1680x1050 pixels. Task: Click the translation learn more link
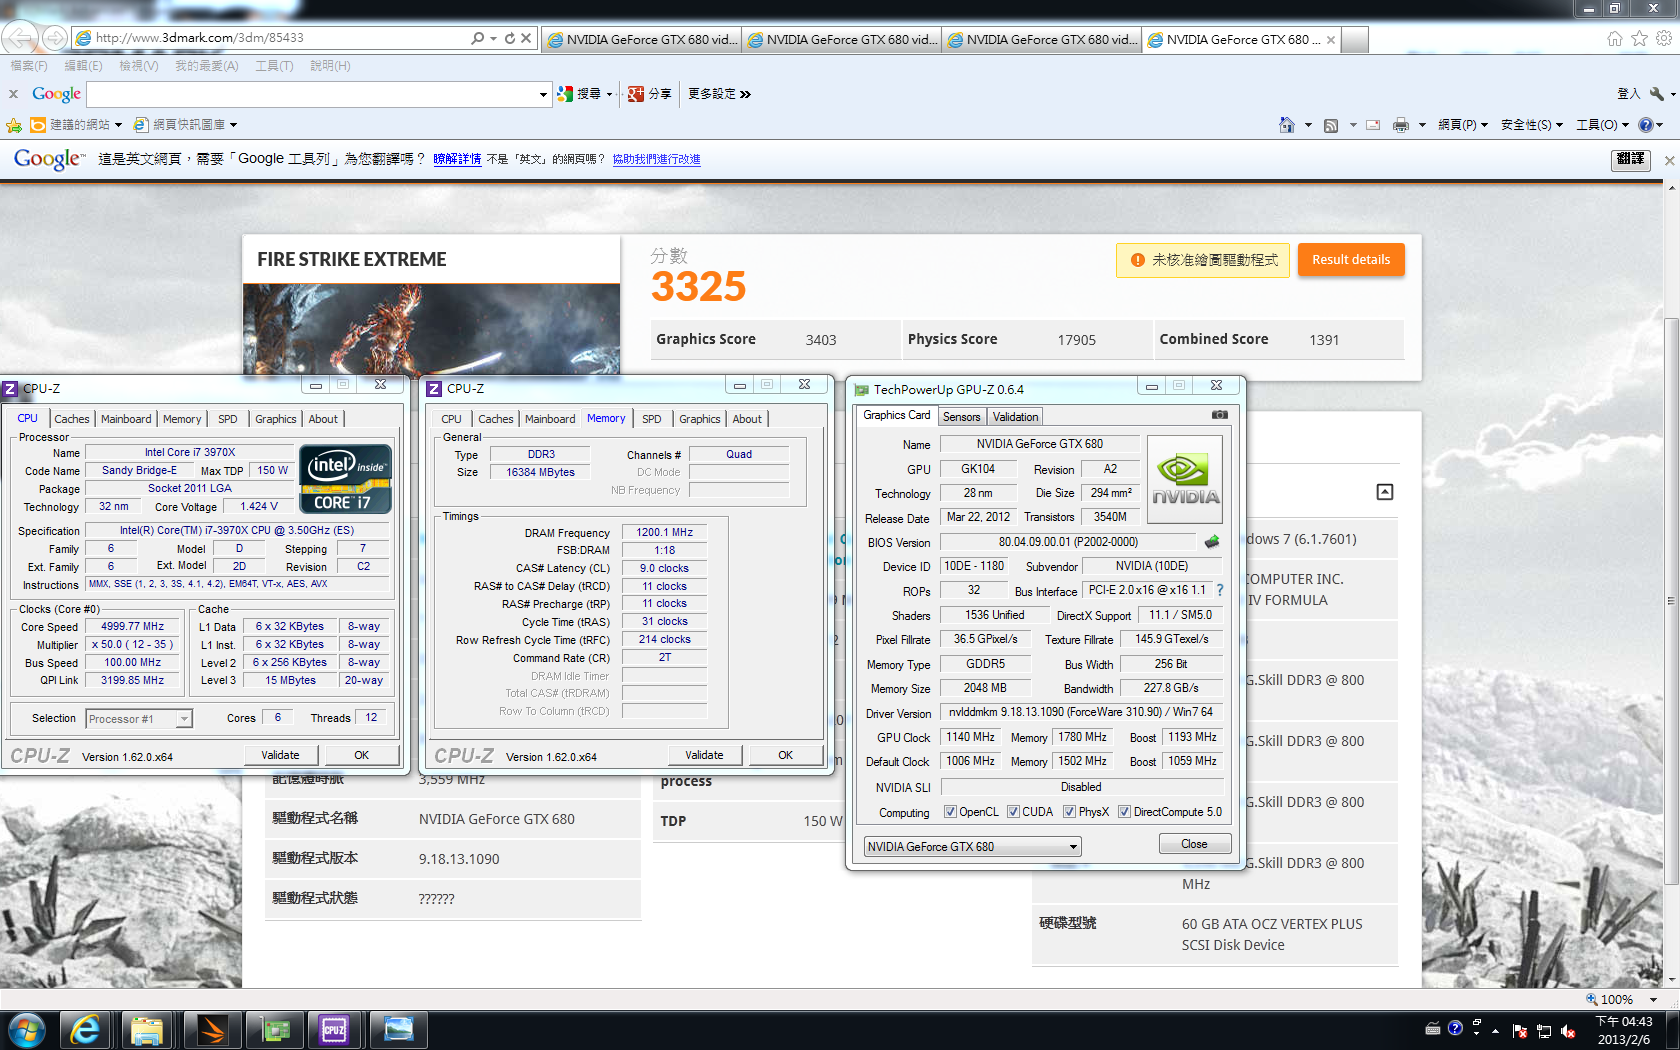pos(457,159)
